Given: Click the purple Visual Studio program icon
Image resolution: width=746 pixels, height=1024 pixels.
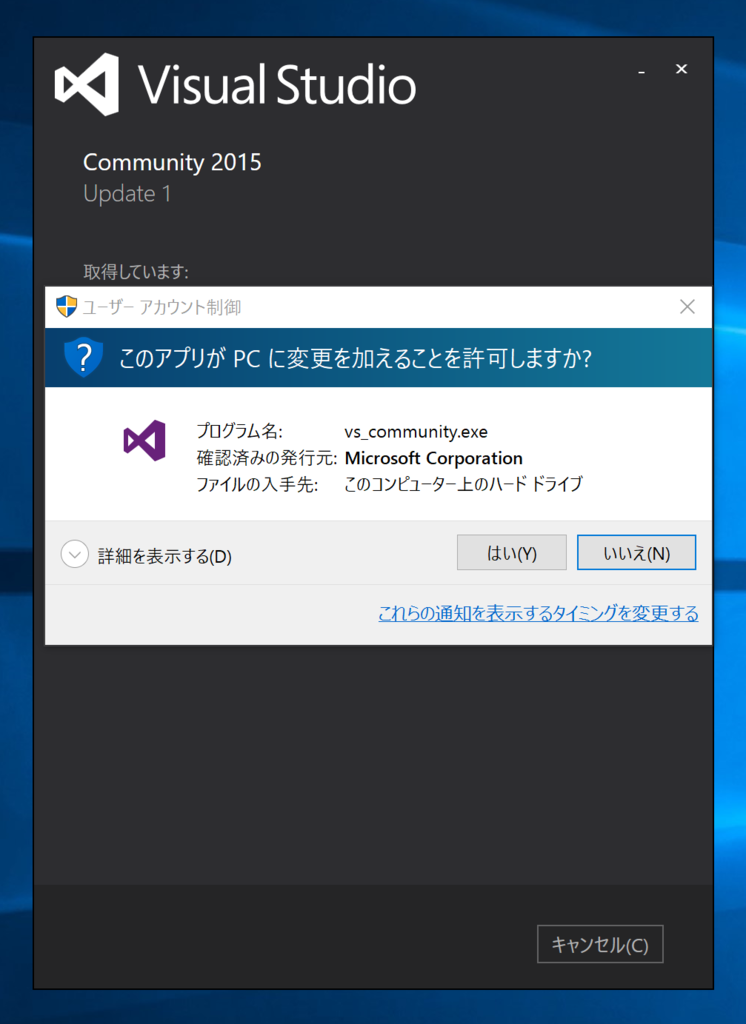Looking at the screenshot, I should (x=144, y=441).
